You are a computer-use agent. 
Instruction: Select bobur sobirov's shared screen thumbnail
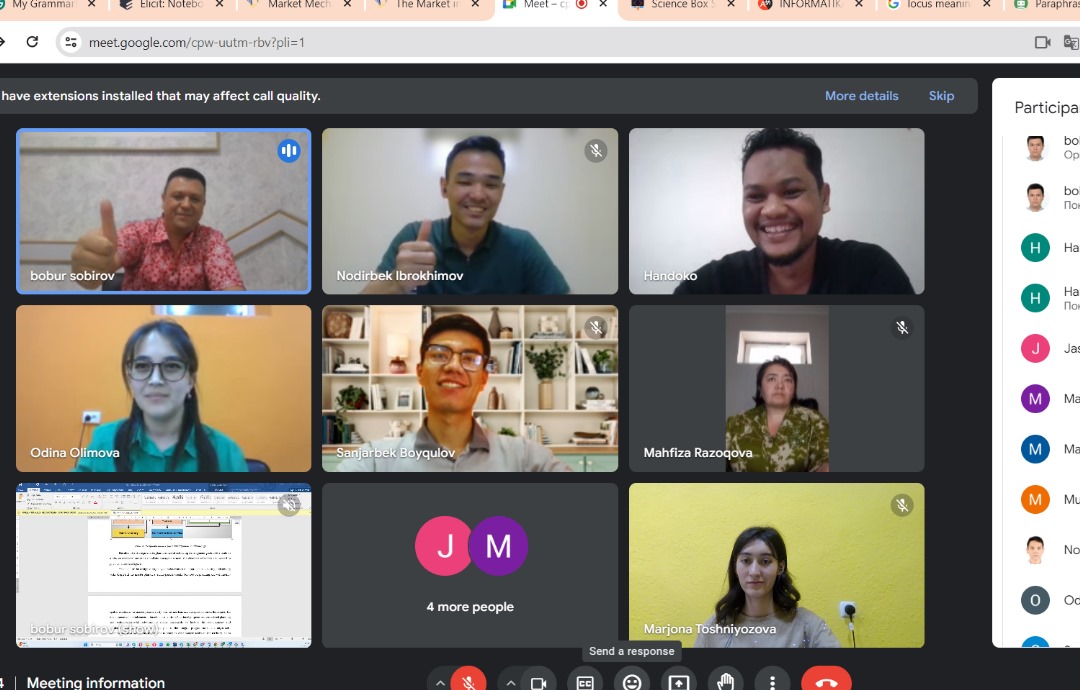click(164, 565)
